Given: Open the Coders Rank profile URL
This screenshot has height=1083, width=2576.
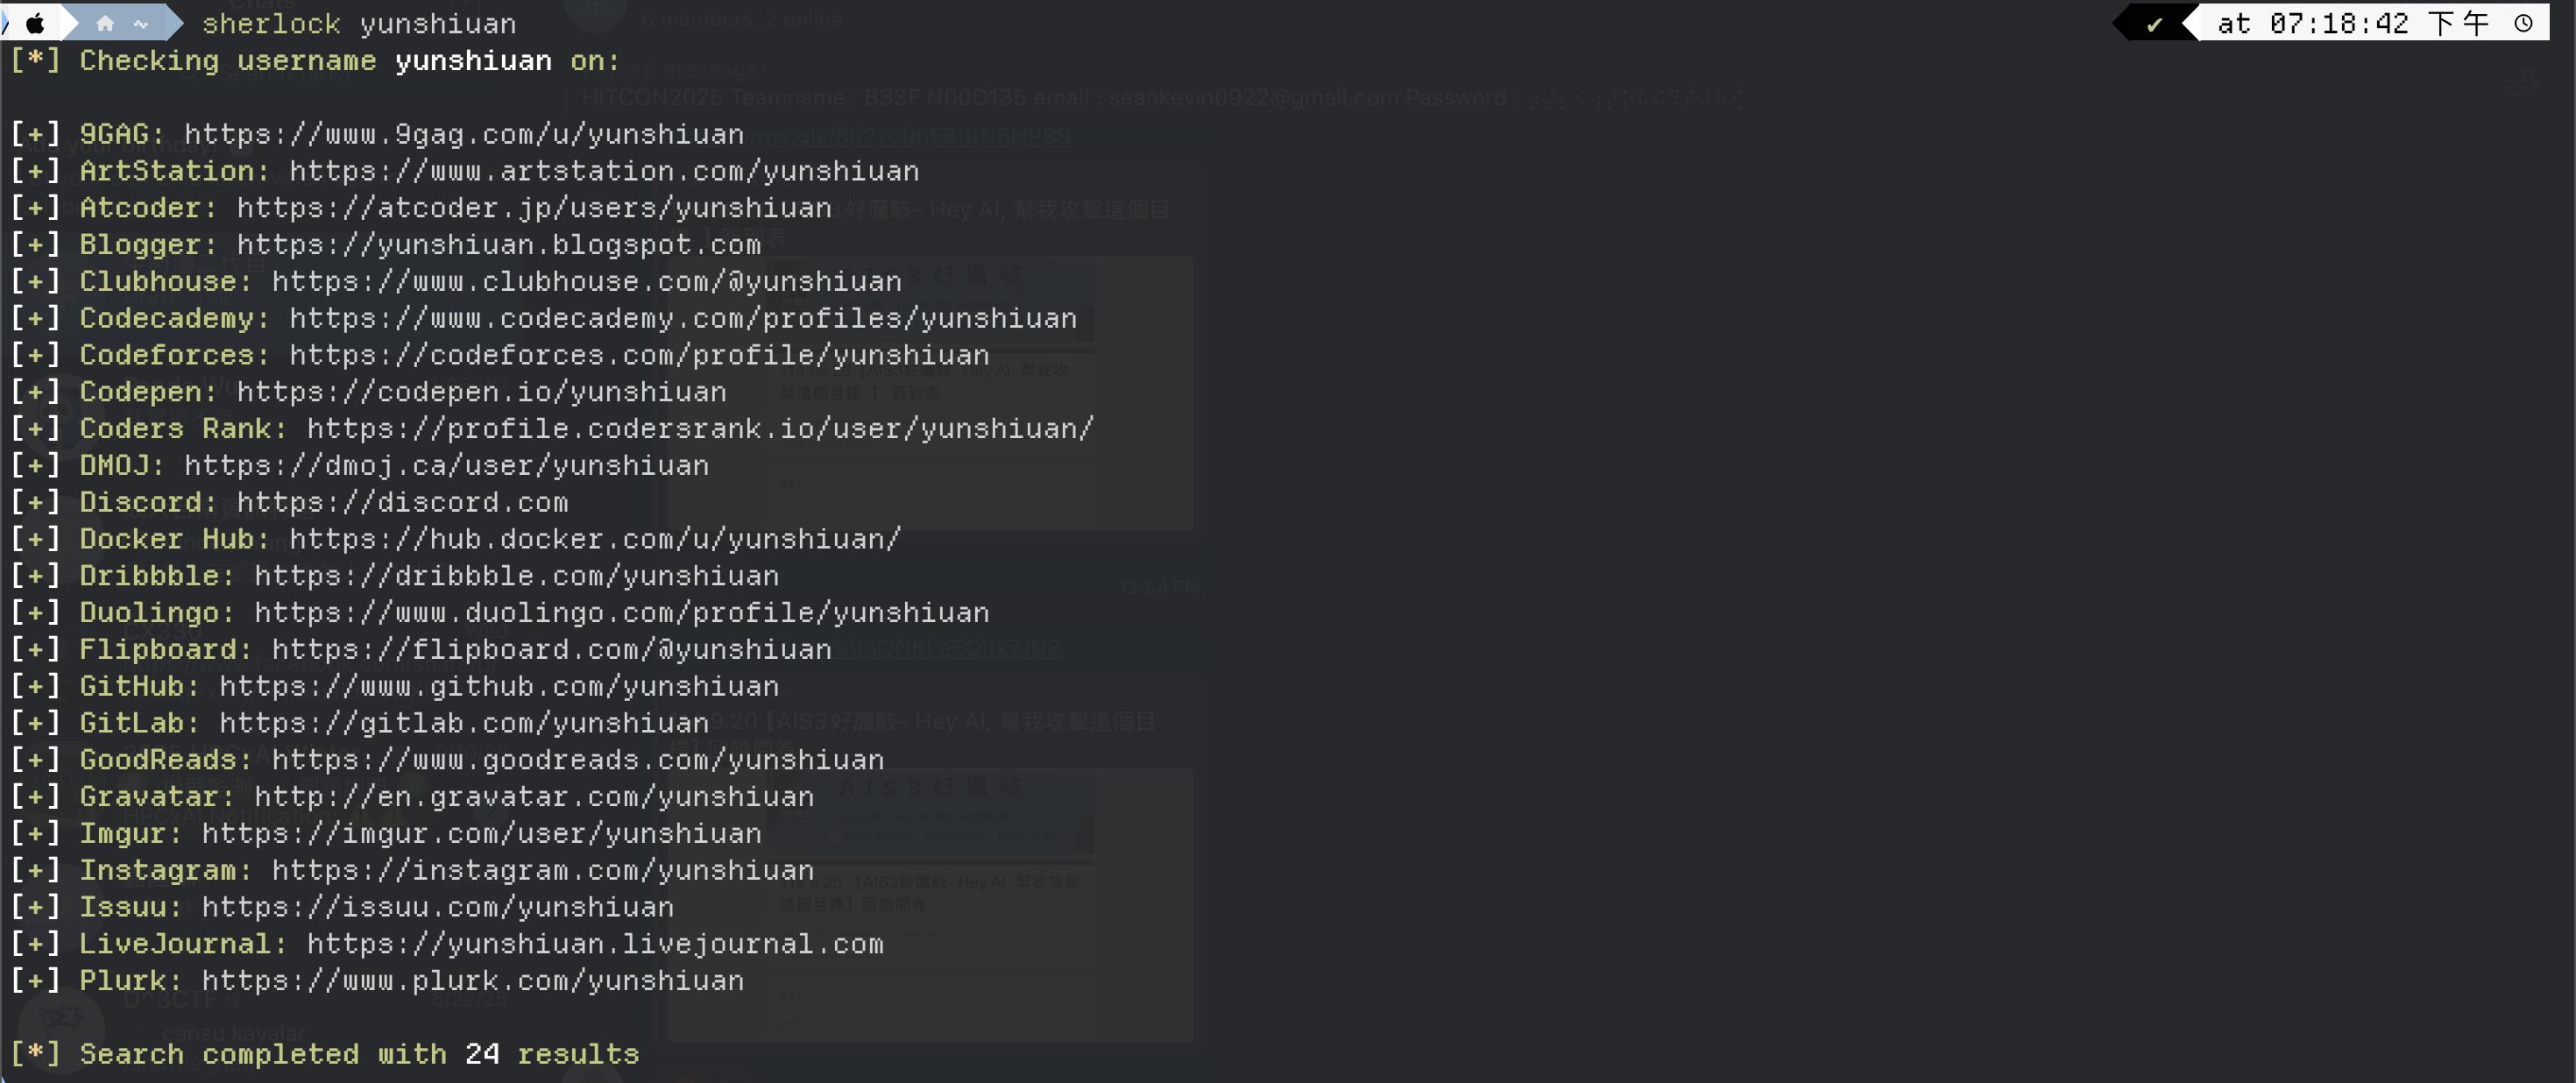Looking at the screenshot, I should point(700,429).
